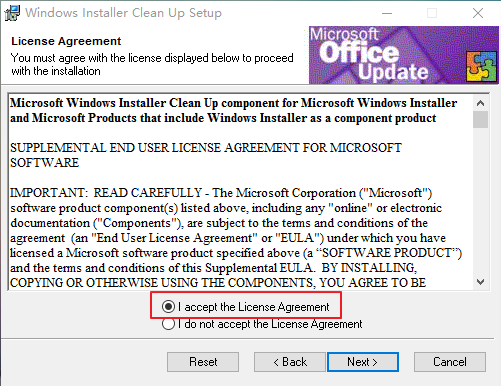Screen dimensions: 501x386
Task: Click the Reset button
Action: pos(203,362)
